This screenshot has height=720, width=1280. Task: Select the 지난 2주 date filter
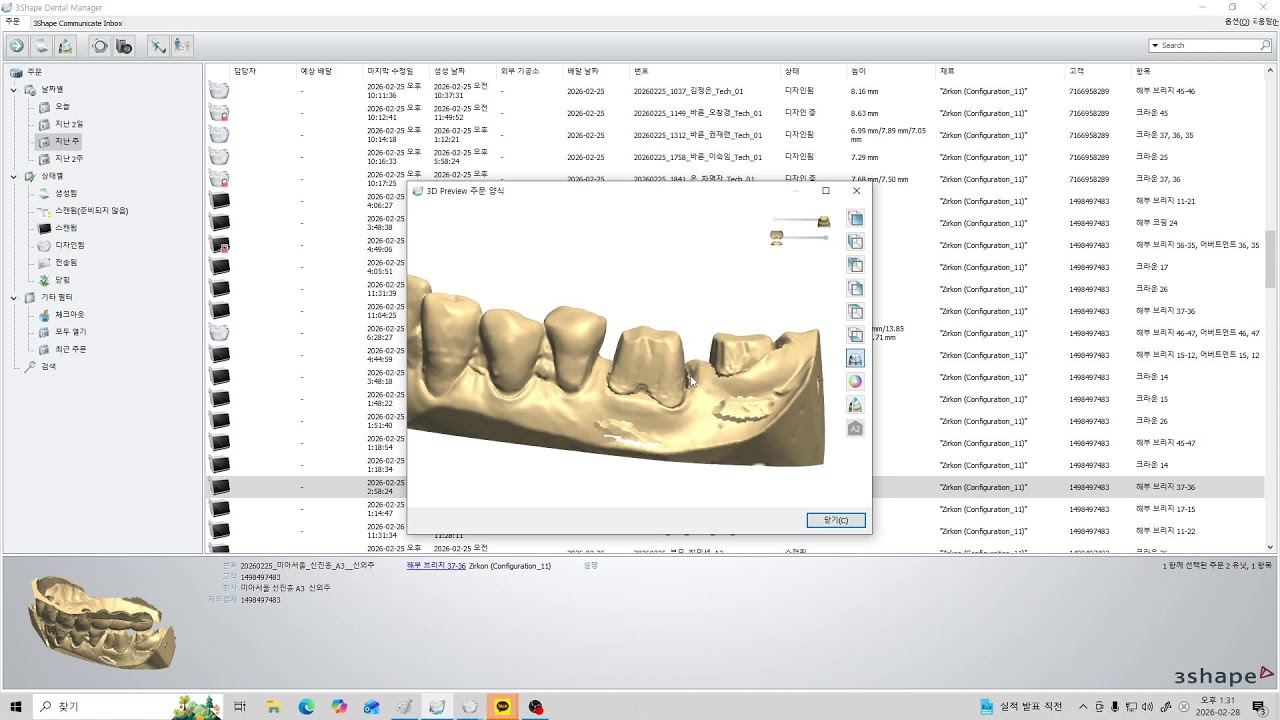point(69,159)
